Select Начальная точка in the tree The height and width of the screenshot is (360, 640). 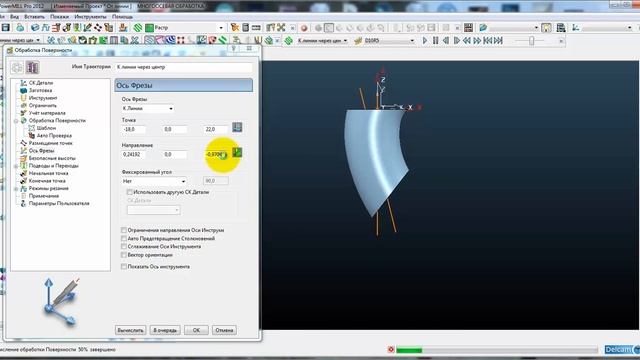pos(48,173)
